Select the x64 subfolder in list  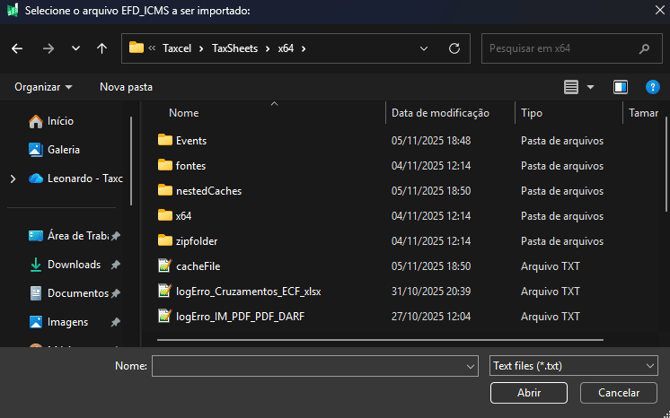pos(174,216)
